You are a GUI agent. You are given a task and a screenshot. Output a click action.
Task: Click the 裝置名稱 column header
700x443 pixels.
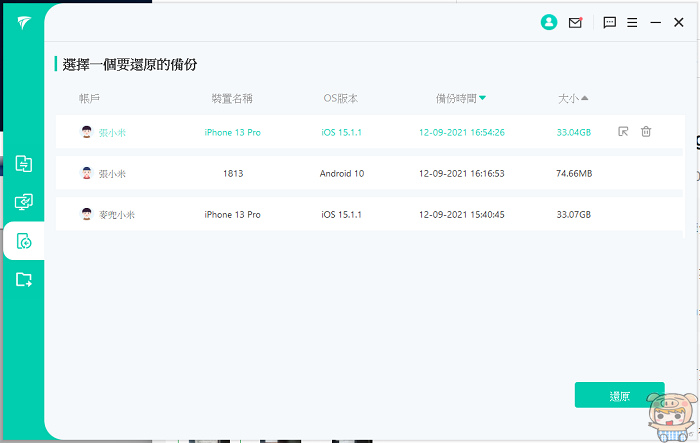tap(232, 98)
